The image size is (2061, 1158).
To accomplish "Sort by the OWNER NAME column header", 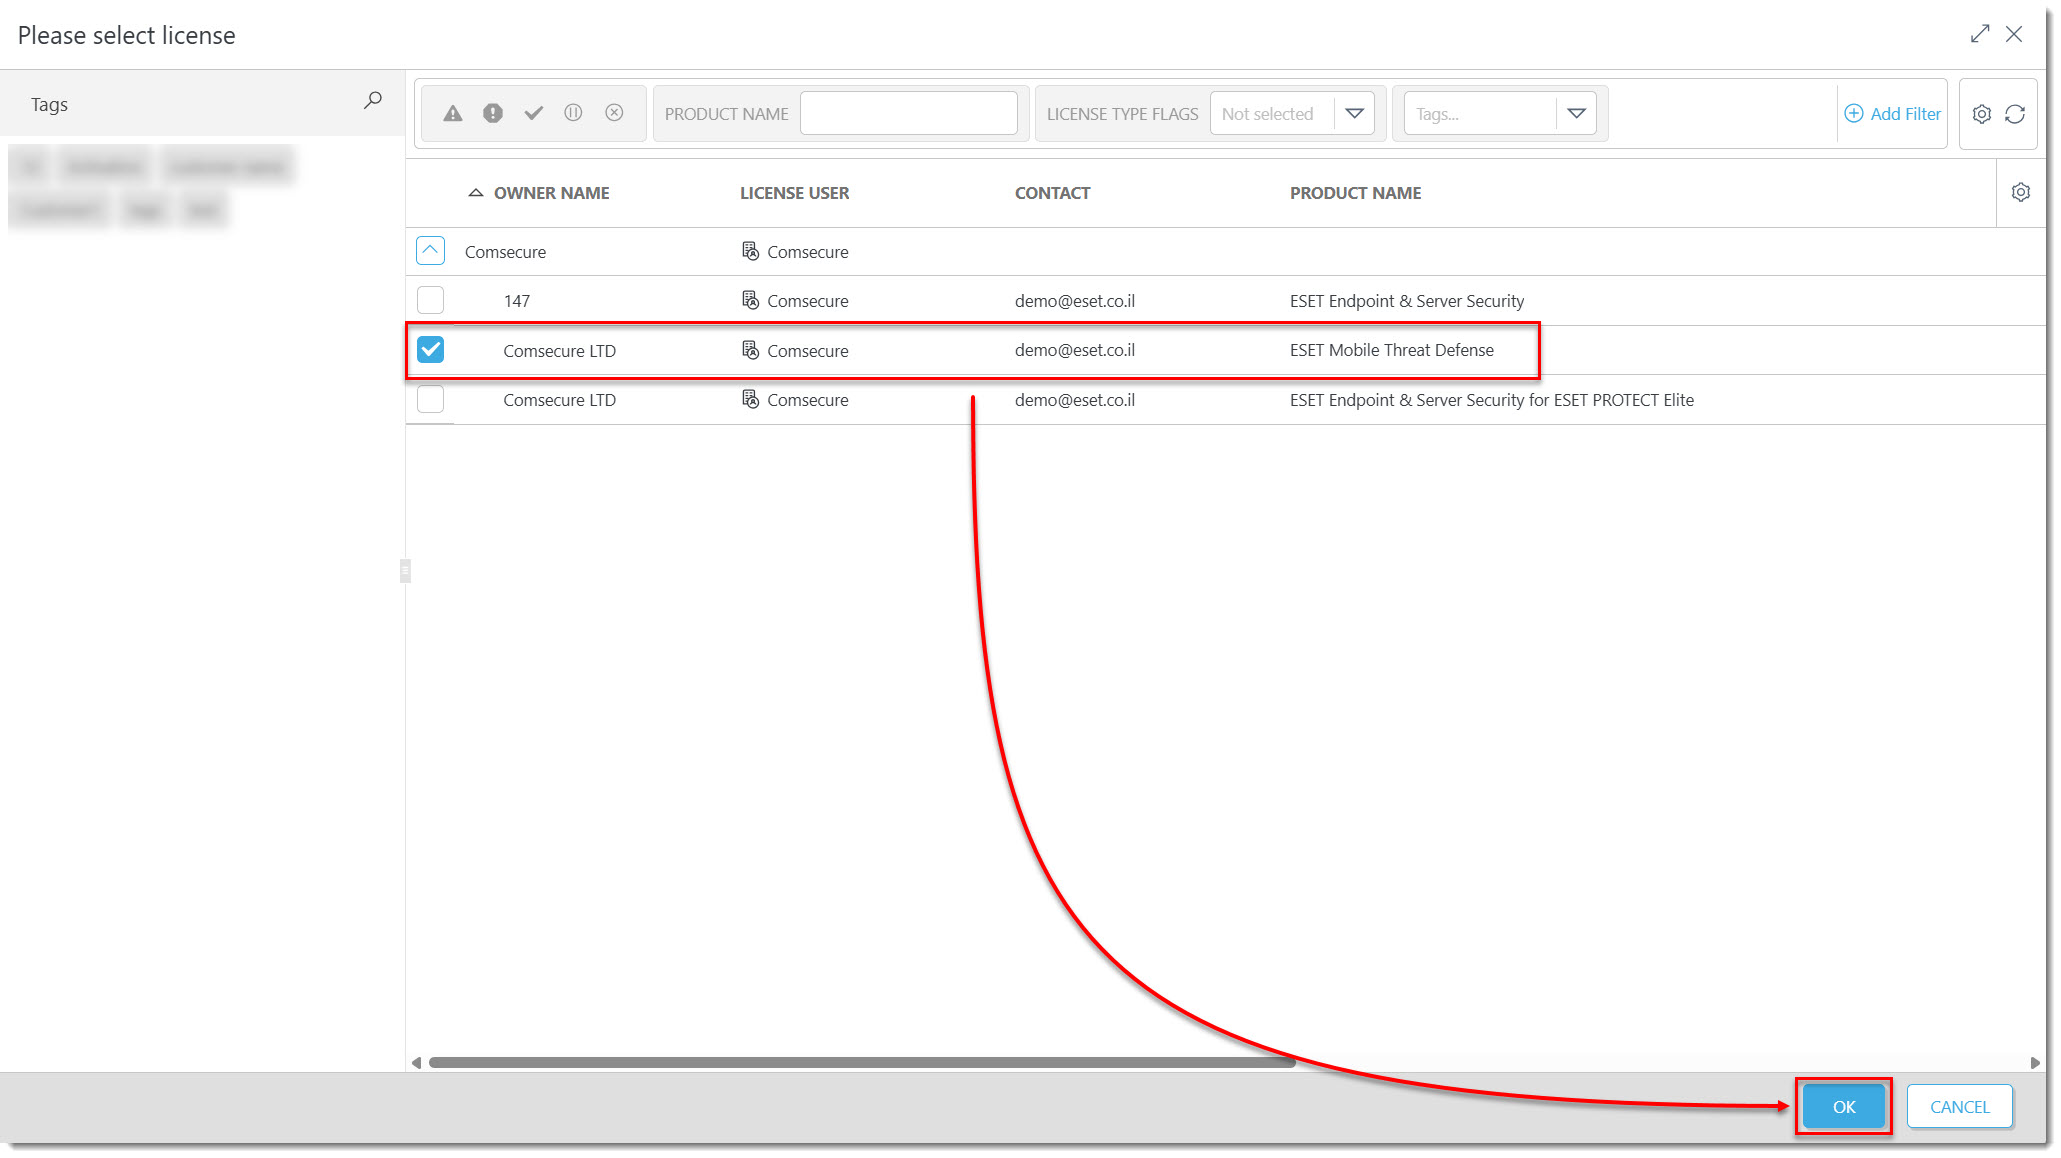I will (x=551, y=193).
